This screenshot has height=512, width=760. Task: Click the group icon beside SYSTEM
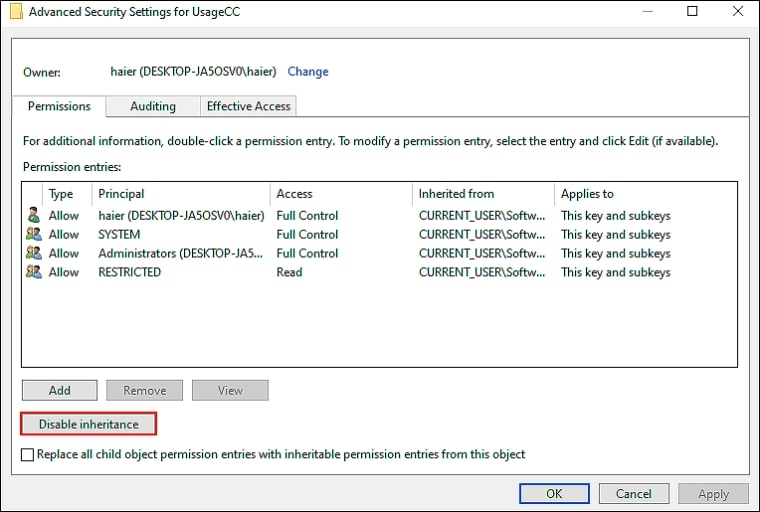(x=33, y=234)
